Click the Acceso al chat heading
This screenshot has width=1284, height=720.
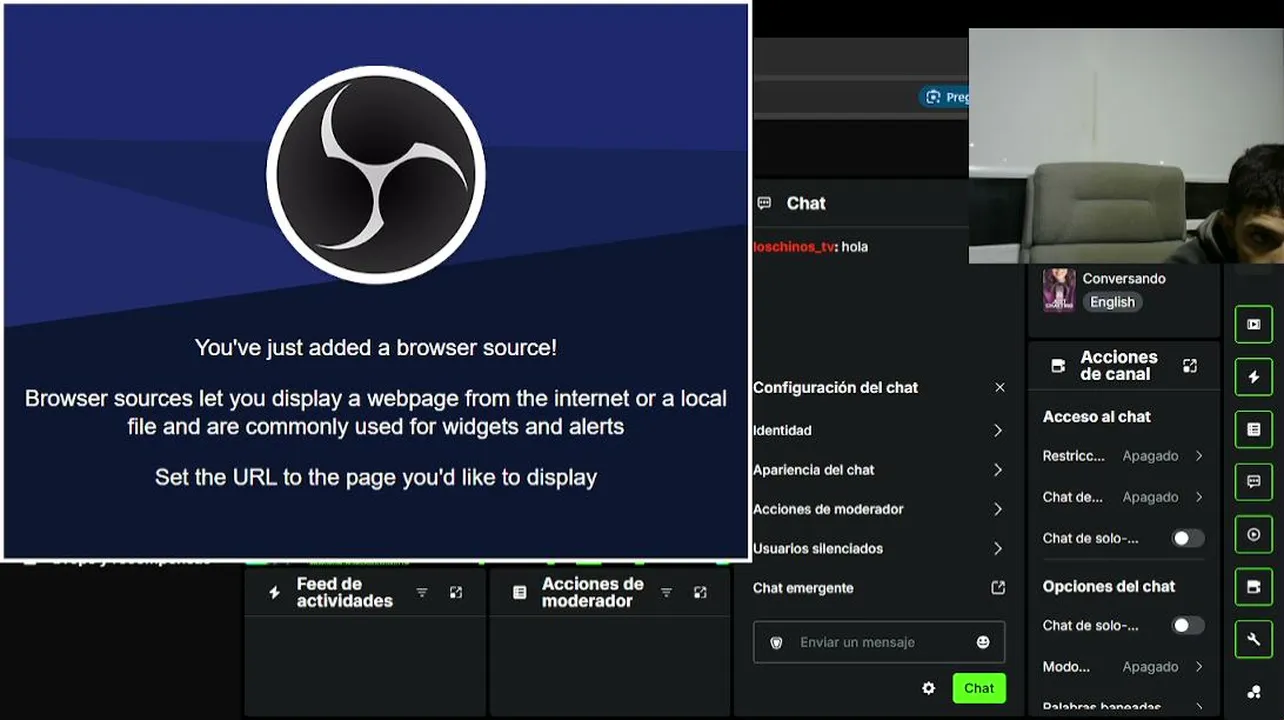coord(1097,416)
